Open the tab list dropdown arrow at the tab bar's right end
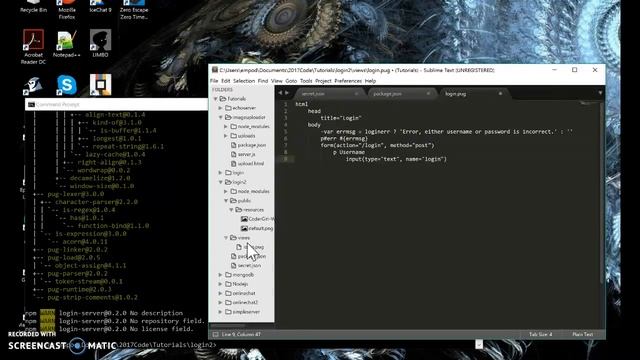This screenshot has height=360, width=640. 600,93
